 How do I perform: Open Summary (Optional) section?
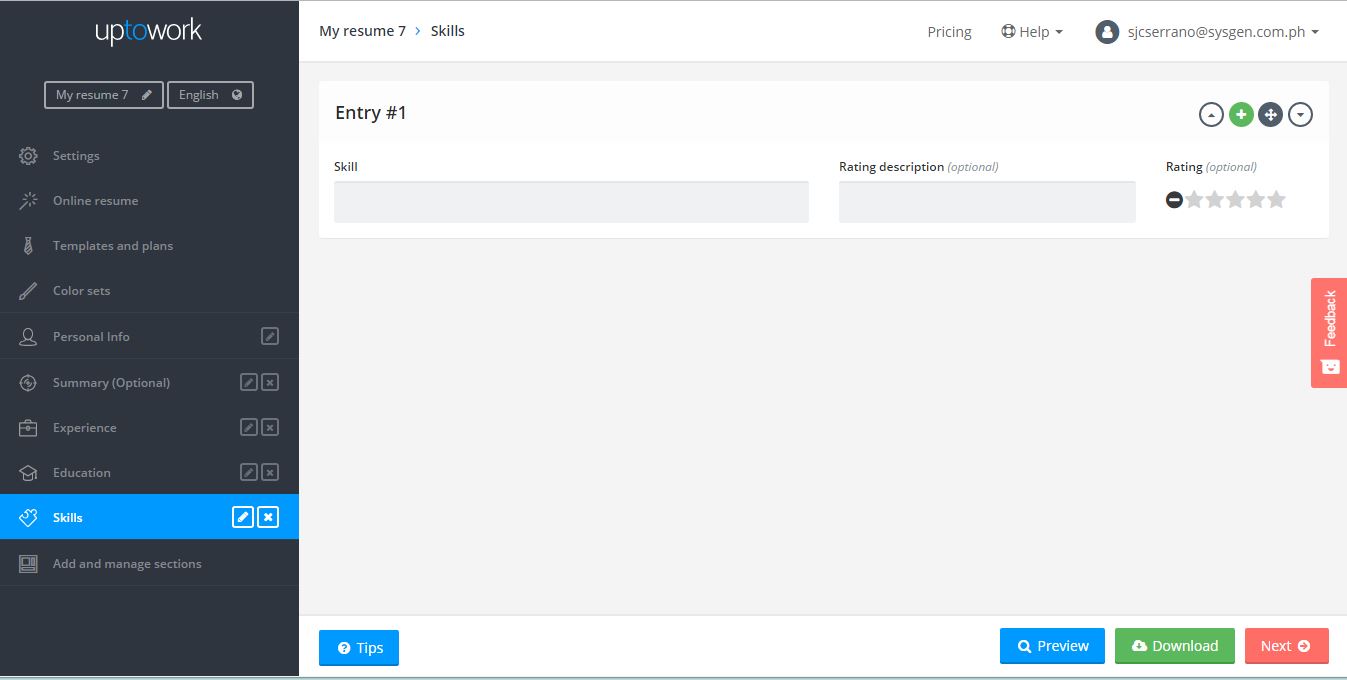149,383
